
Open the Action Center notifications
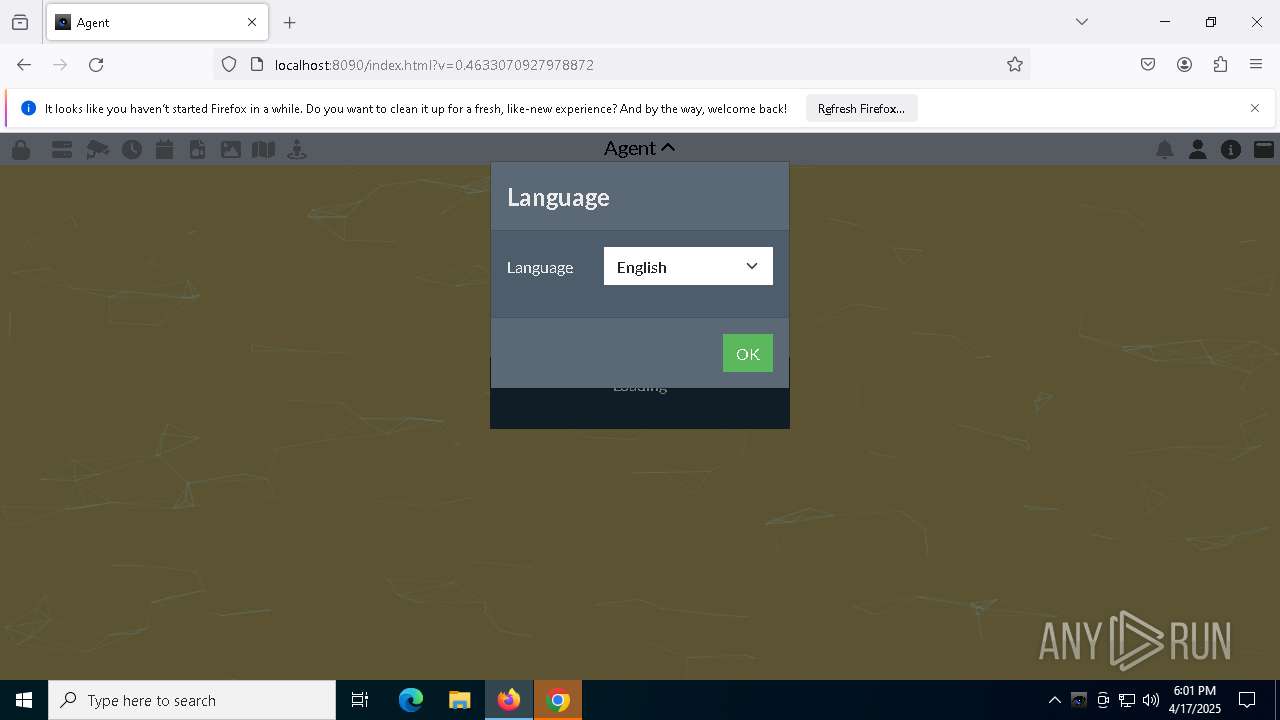tap(1247, 700)
